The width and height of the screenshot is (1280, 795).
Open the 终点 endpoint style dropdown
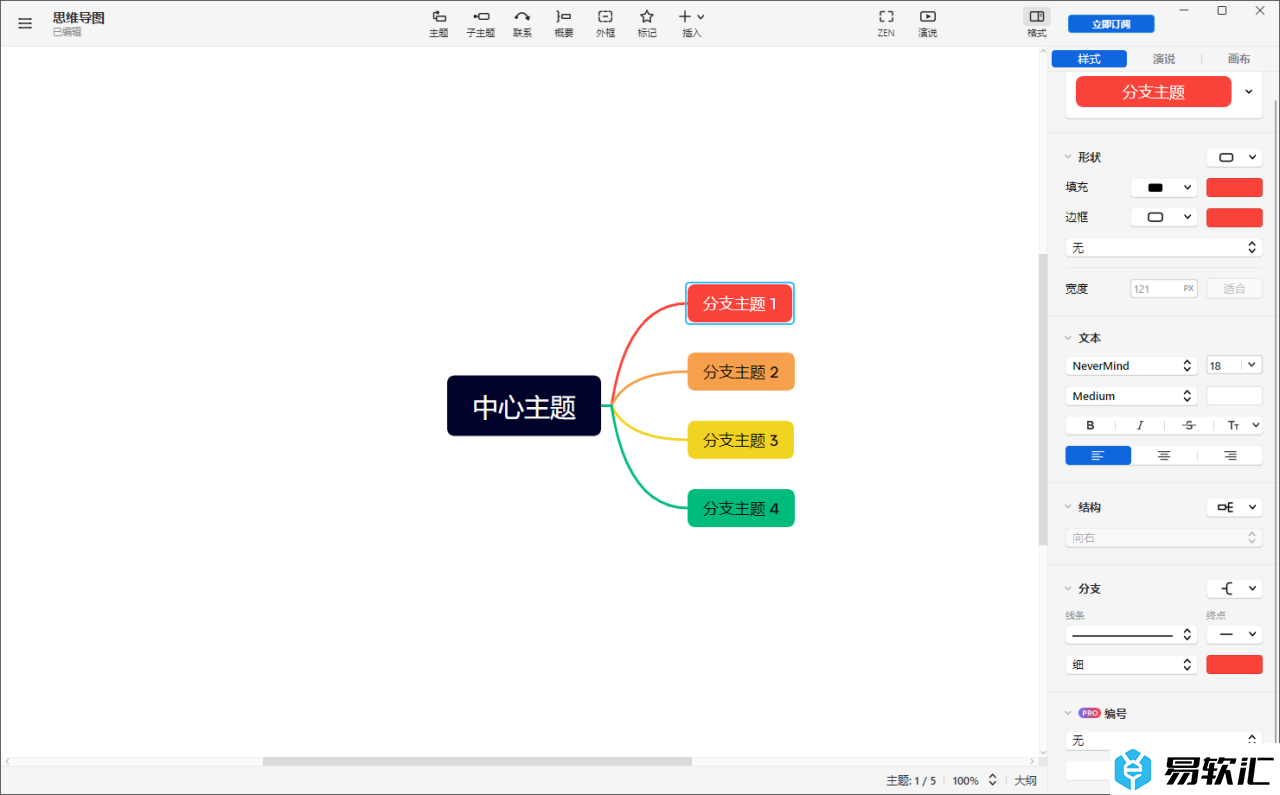(1234, 635)
